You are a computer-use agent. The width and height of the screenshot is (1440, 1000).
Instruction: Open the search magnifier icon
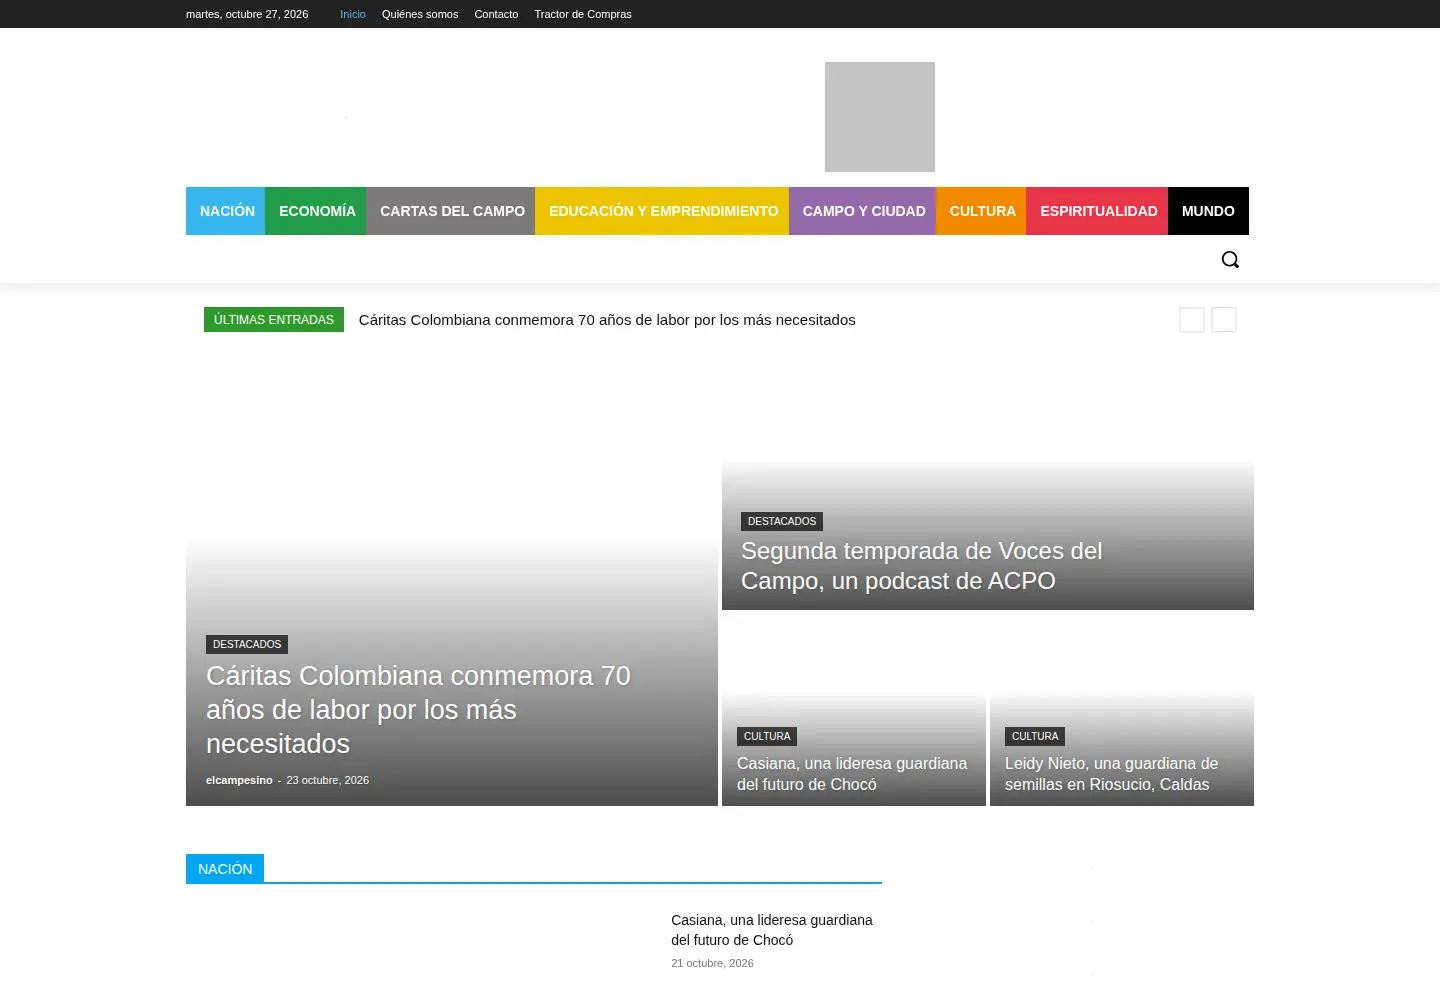click(1230, 260)
